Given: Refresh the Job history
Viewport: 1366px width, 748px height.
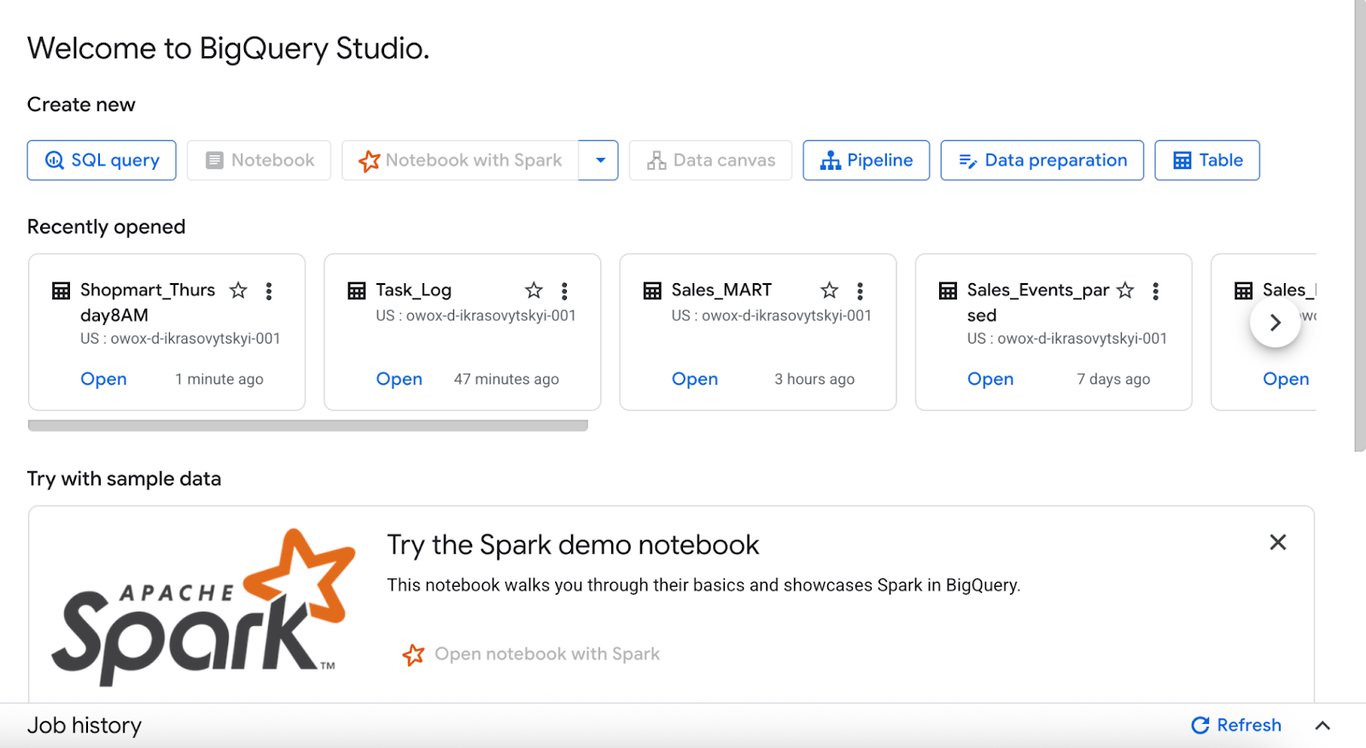Looking at the screenshot, I should [1236, 726].
